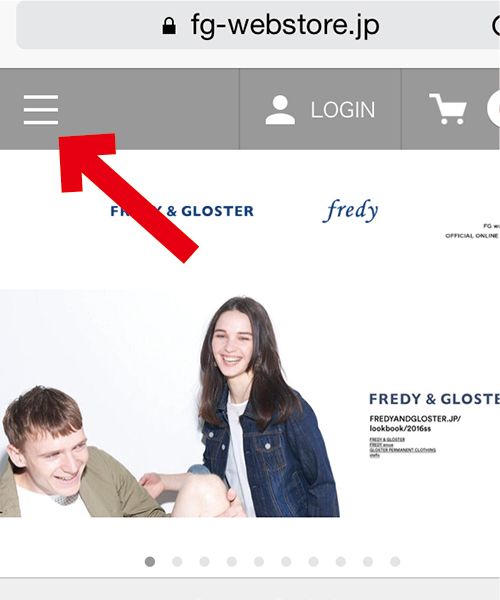The height and width of the screenshot is (600, 500).
Task: Select the fg-webstore.jp address bar
Action: 258,25
